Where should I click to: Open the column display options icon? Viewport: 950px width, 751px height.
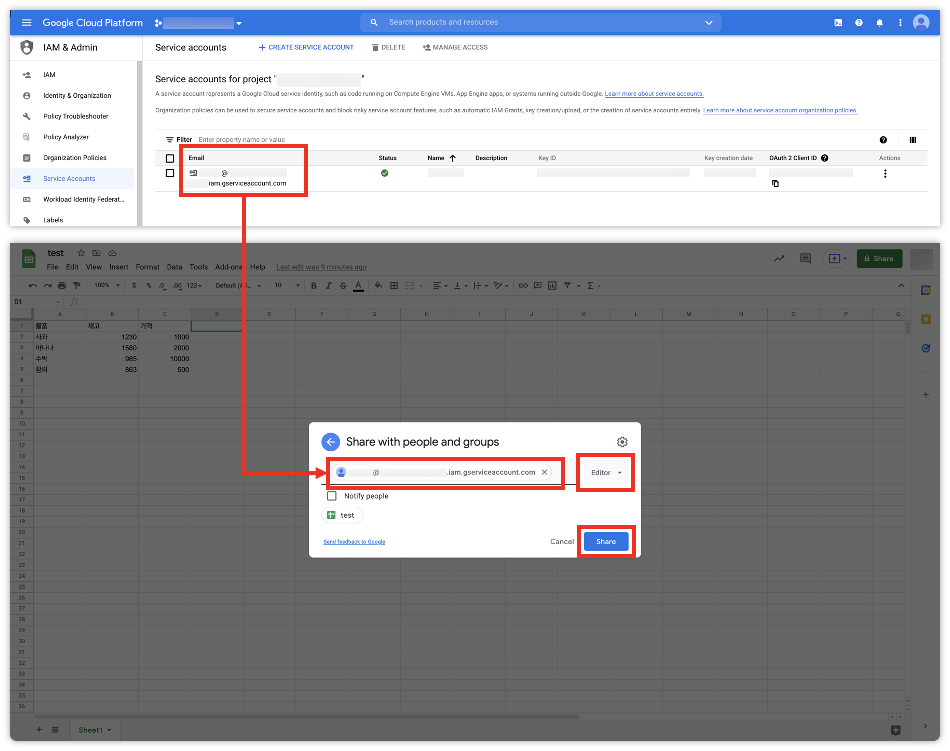coord(912,140)
